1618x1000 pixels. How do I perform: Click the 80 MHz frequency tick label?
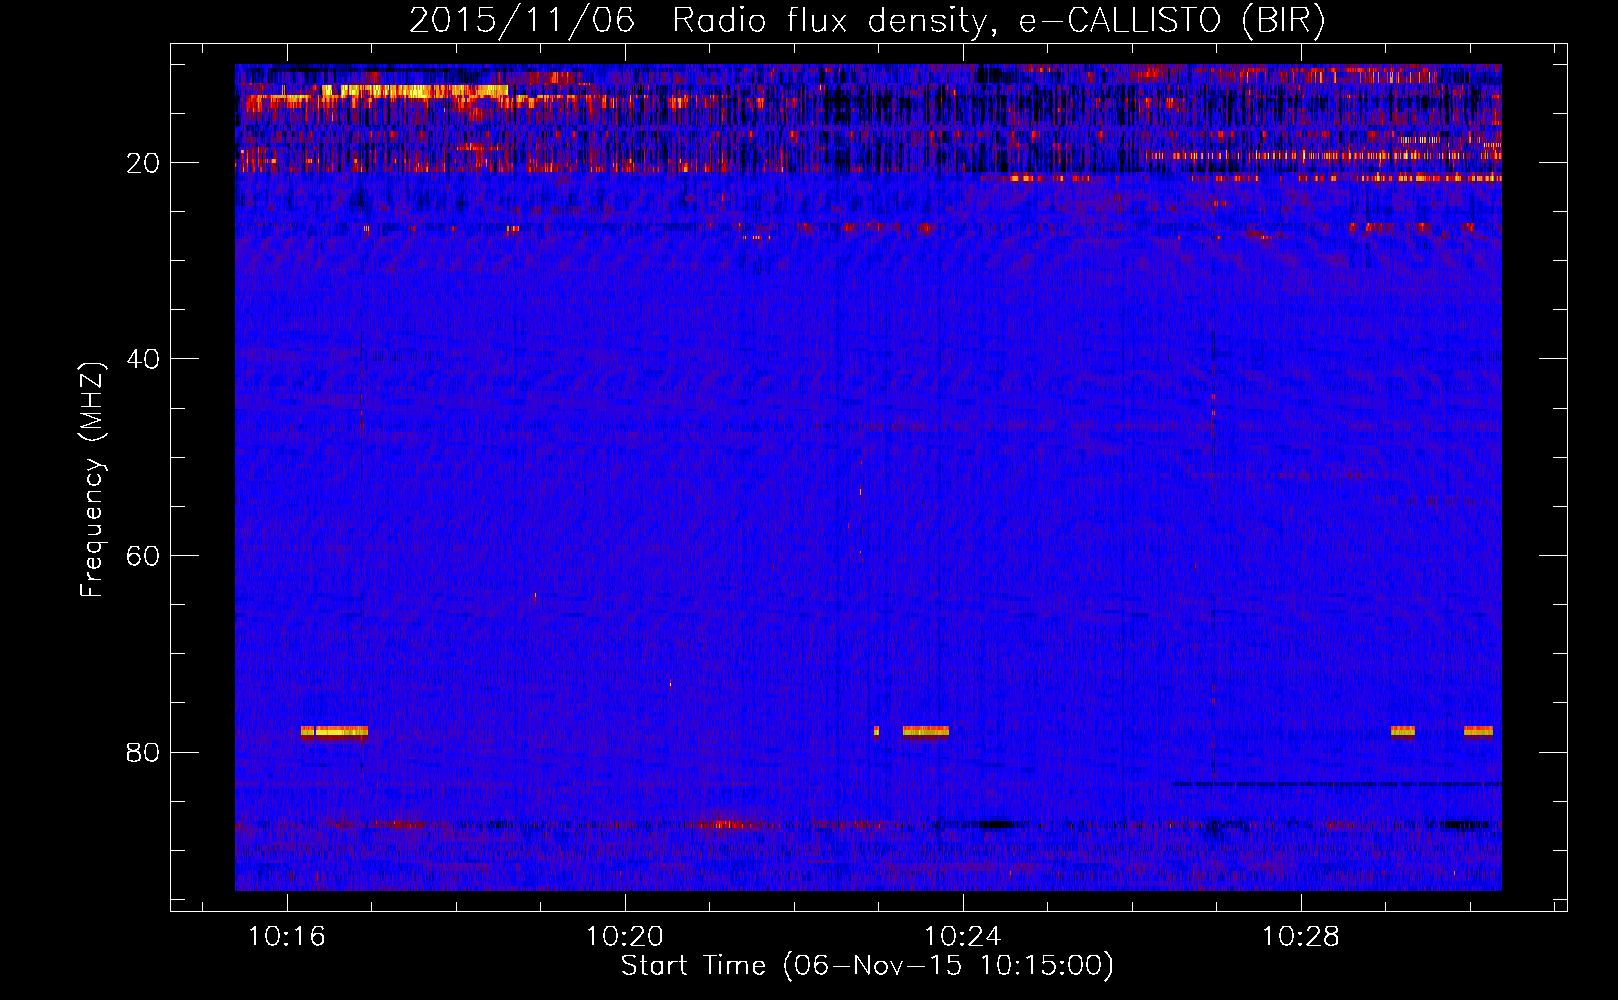(143, 752)
